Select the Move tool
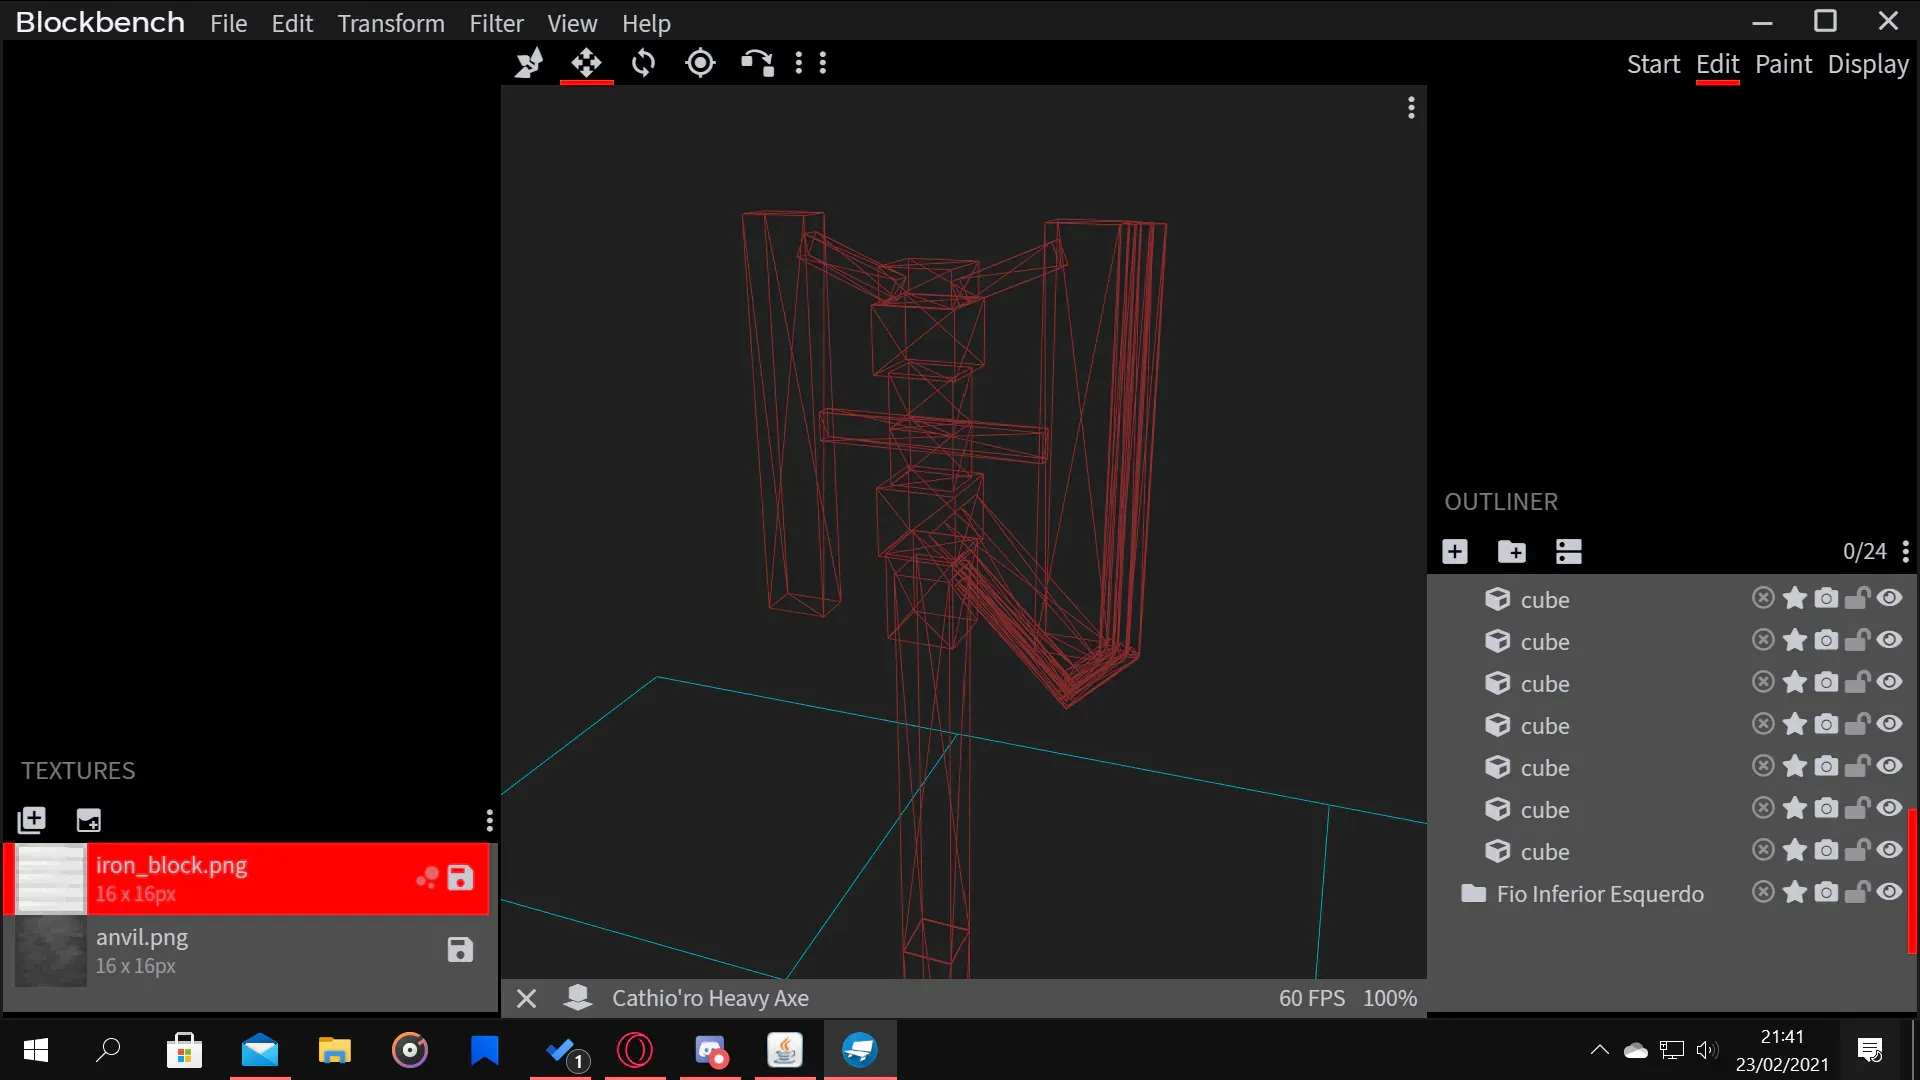 [586, 63]
